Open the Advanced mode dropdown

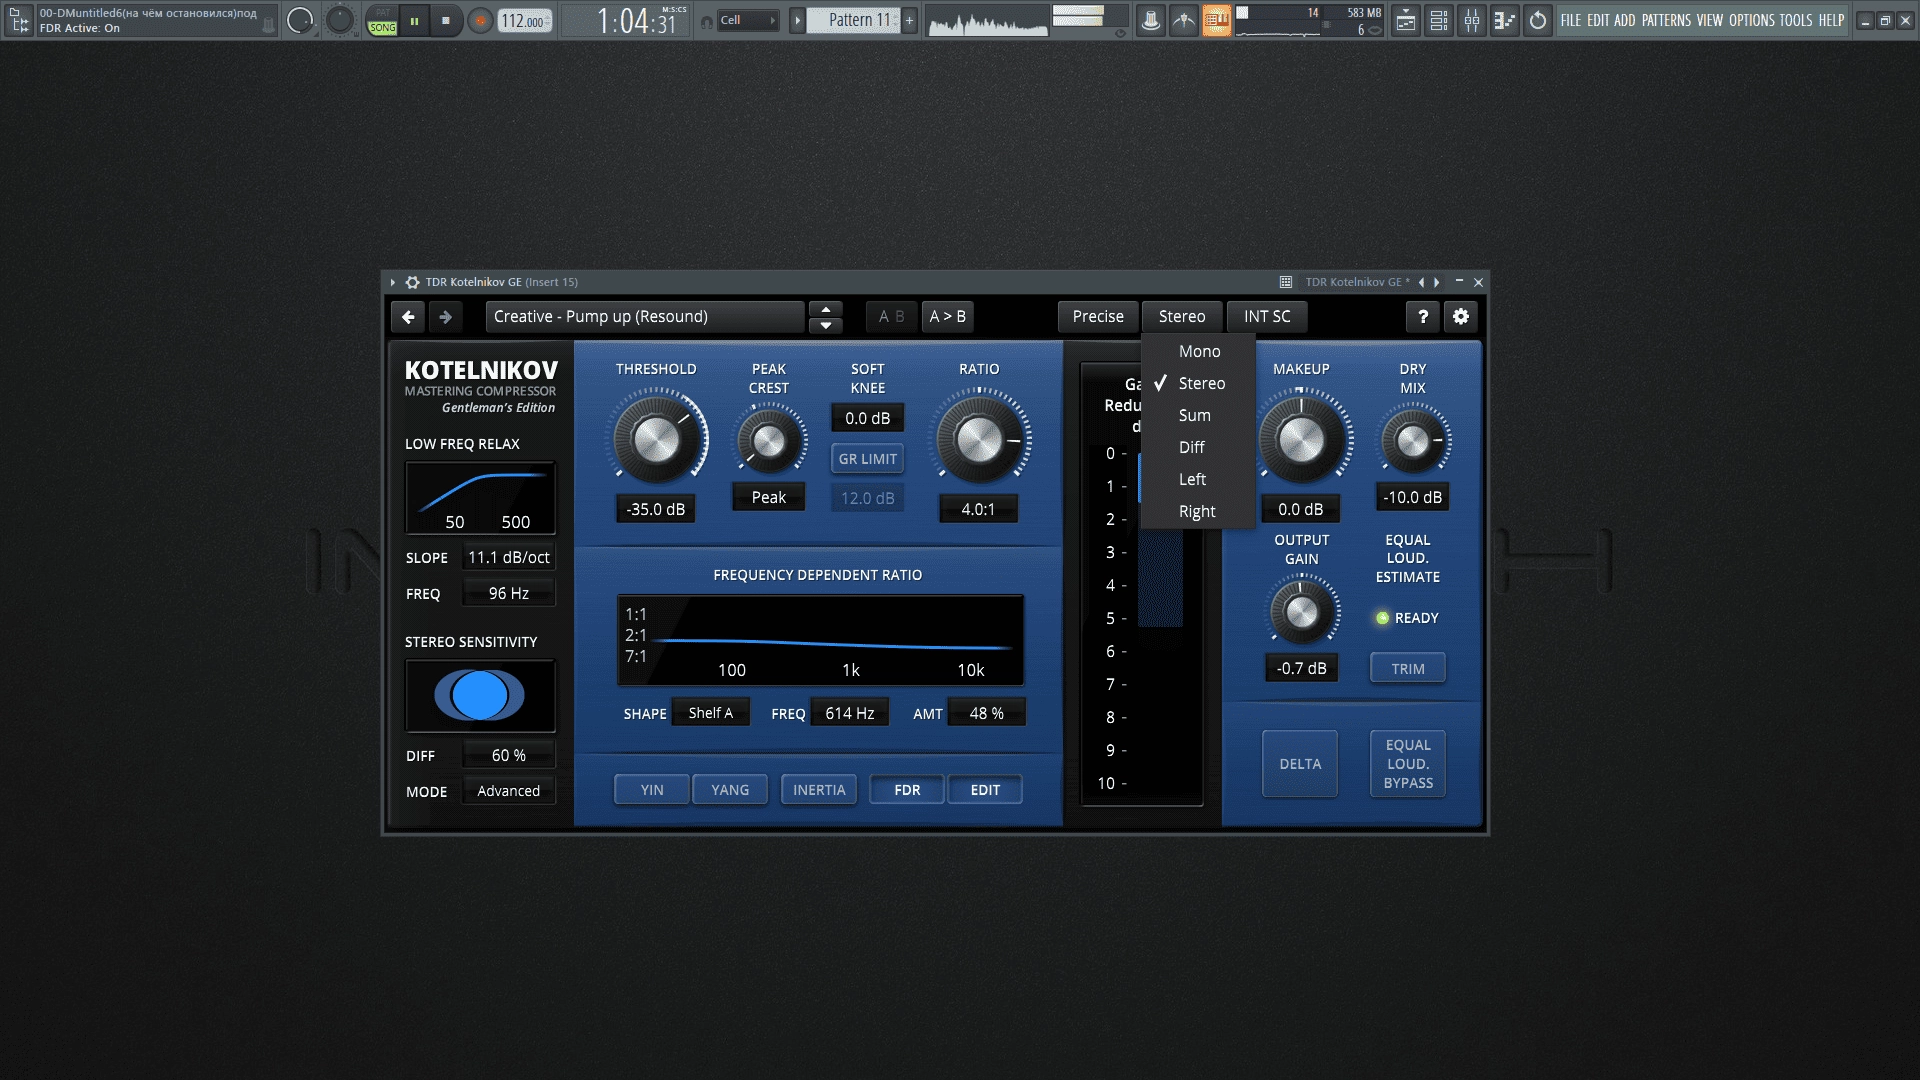[508, 791]
